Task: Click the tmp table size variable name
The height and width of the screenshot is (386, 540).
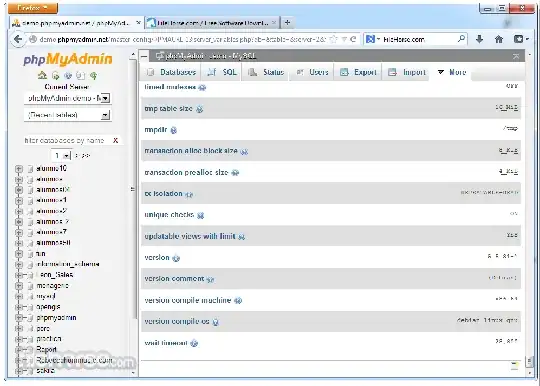Action: pos(168,109)
